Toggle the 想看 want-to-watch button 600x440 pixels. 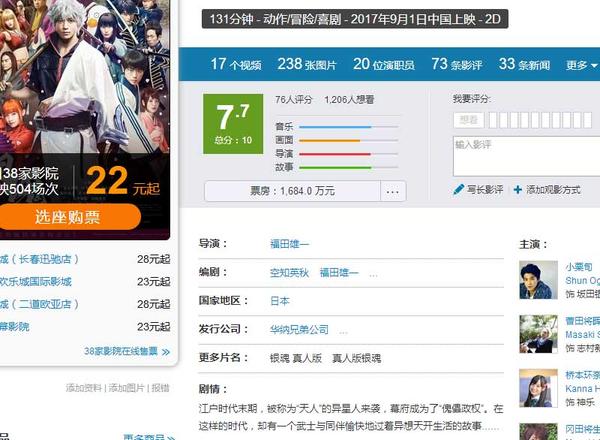[469, 120]
